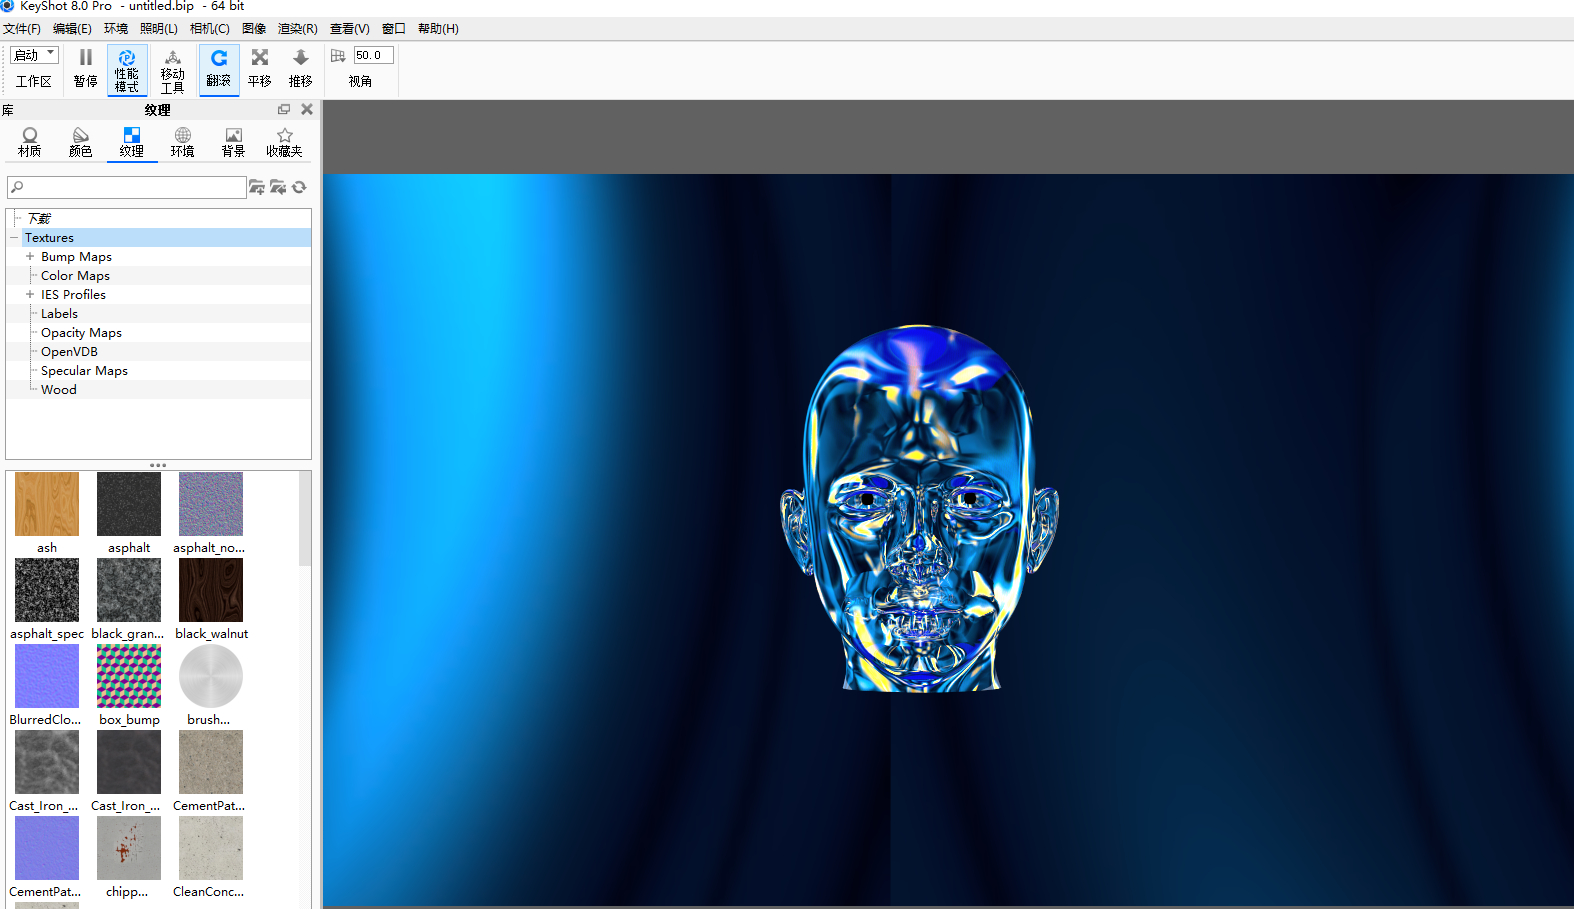Open the 渲染(R) menu
Viewport: 1574px width, 909px height.
pyautogui.click(x=298, y=29)
